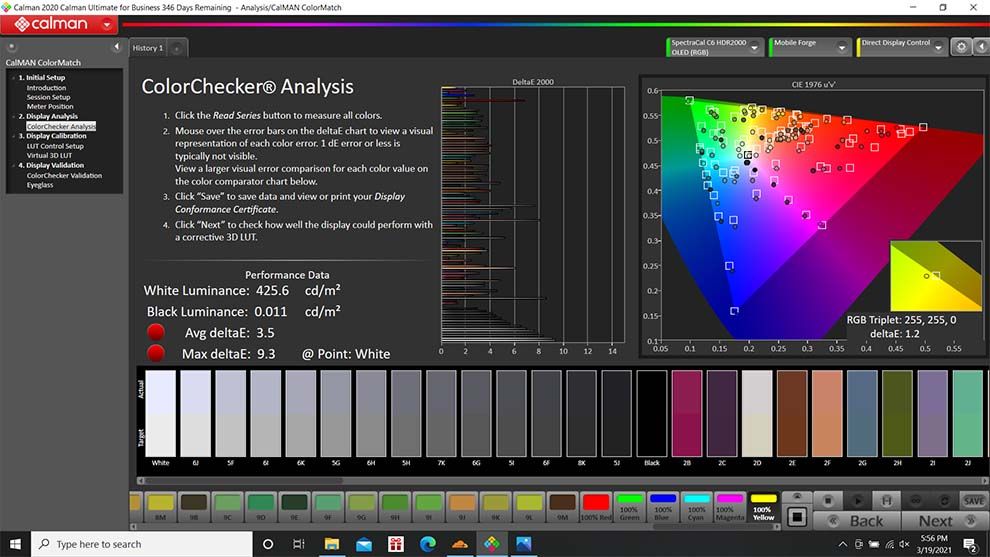The width and height of the screenshot is (990, 557).
Task: Click the SAVE button
Action: pos(974,501)
